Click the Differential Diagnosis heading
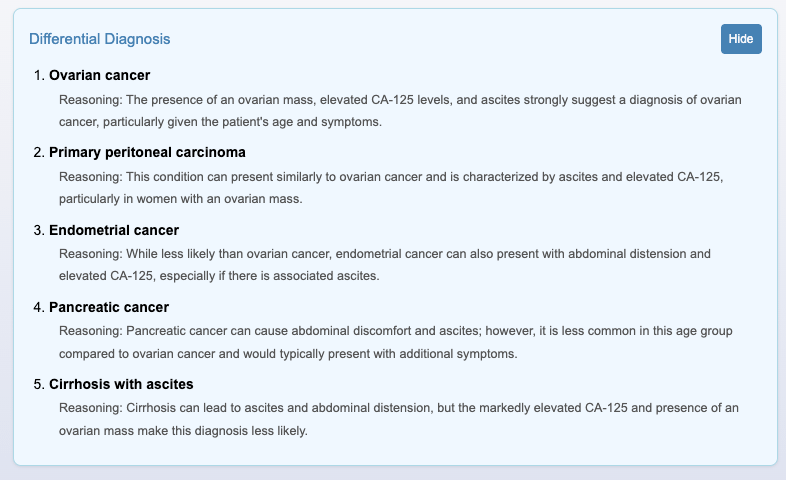The width and height of the screenshot is (786, 480). 99,39
